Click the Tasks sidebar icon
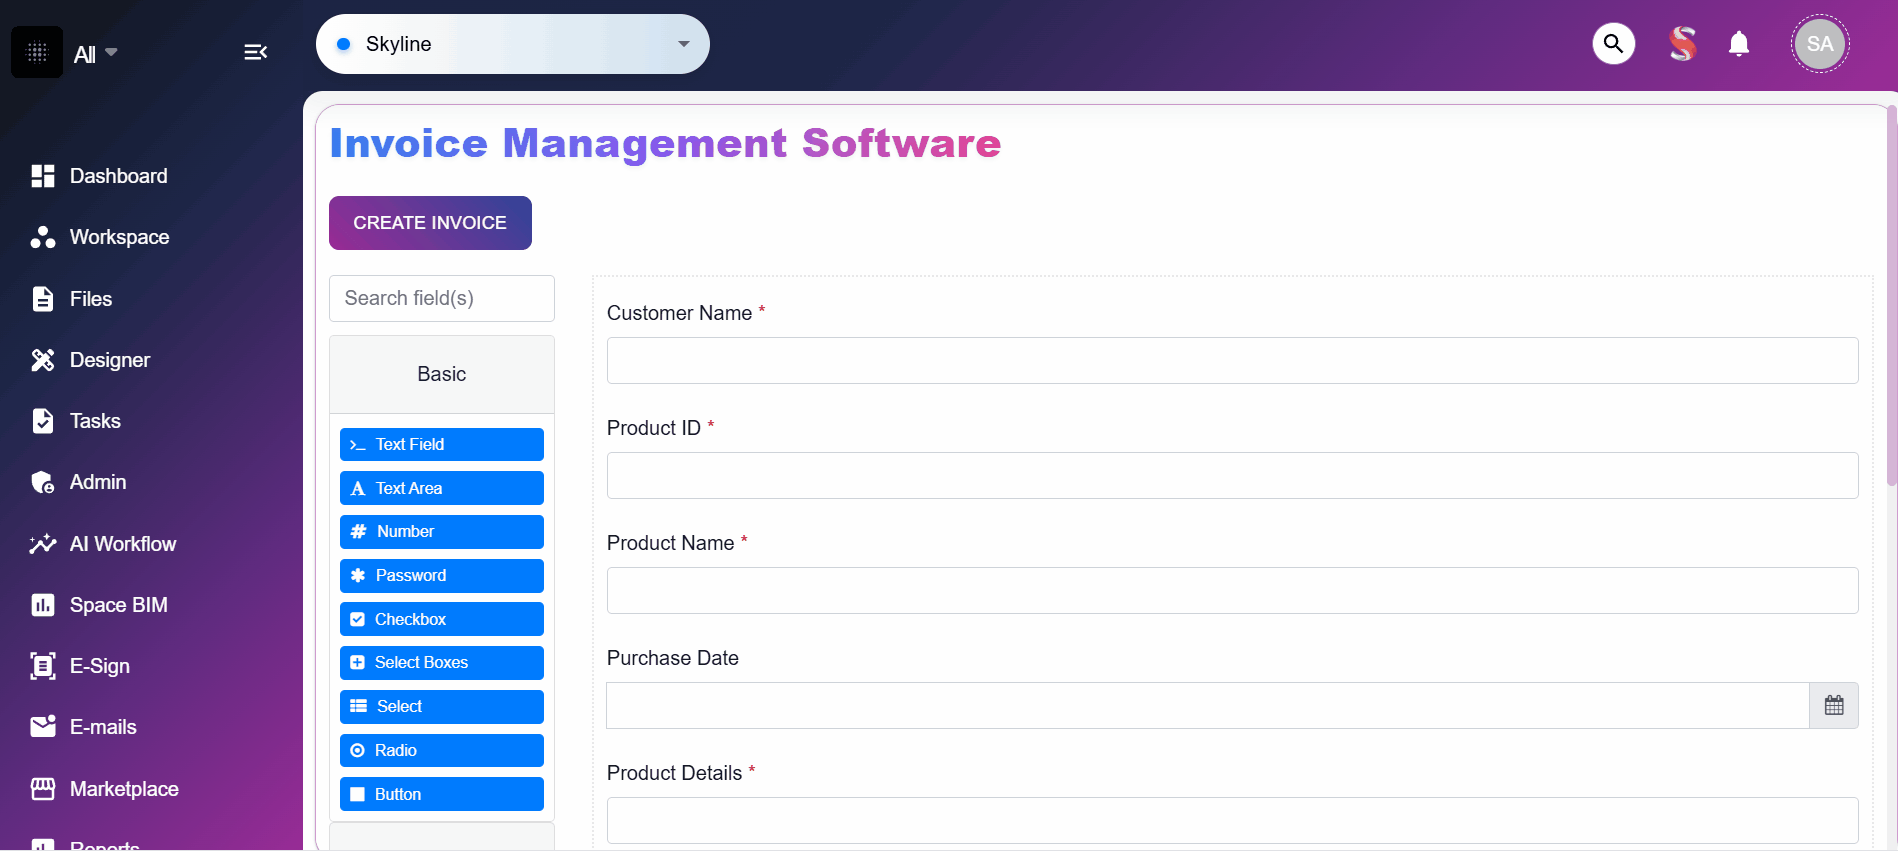 [43, 421]
